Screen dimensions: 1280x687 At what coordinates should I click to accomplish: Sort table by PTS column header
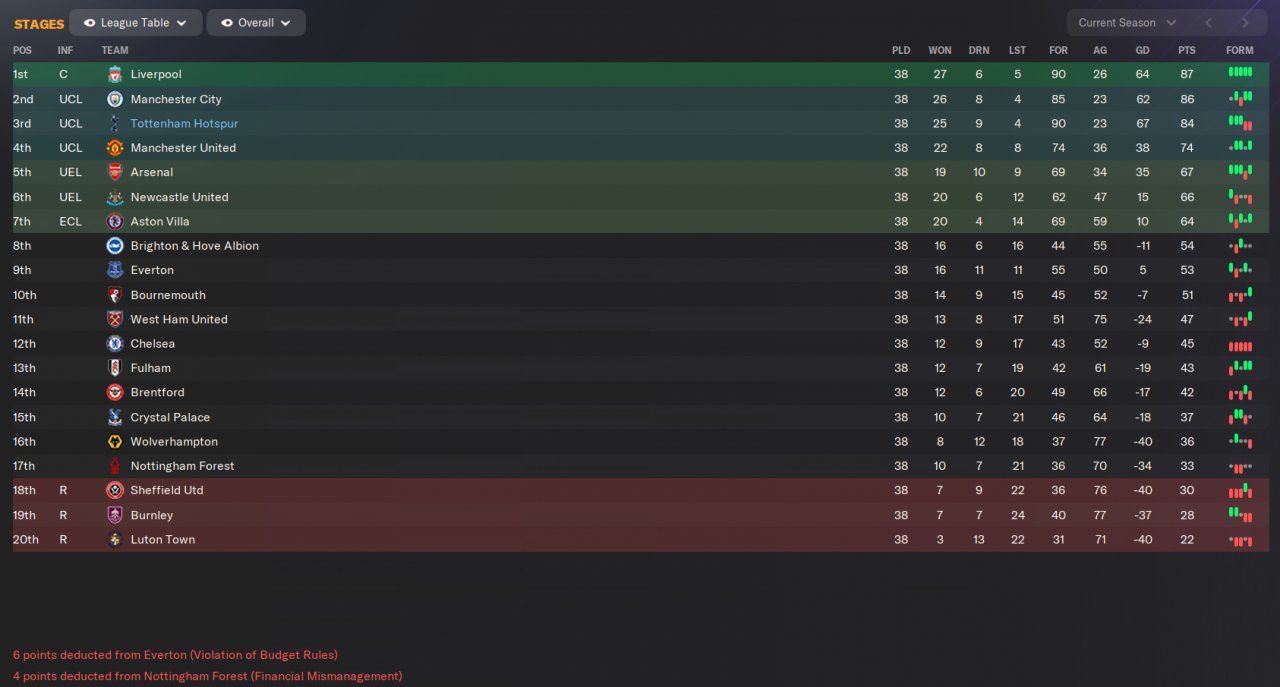pos(1187,50)
